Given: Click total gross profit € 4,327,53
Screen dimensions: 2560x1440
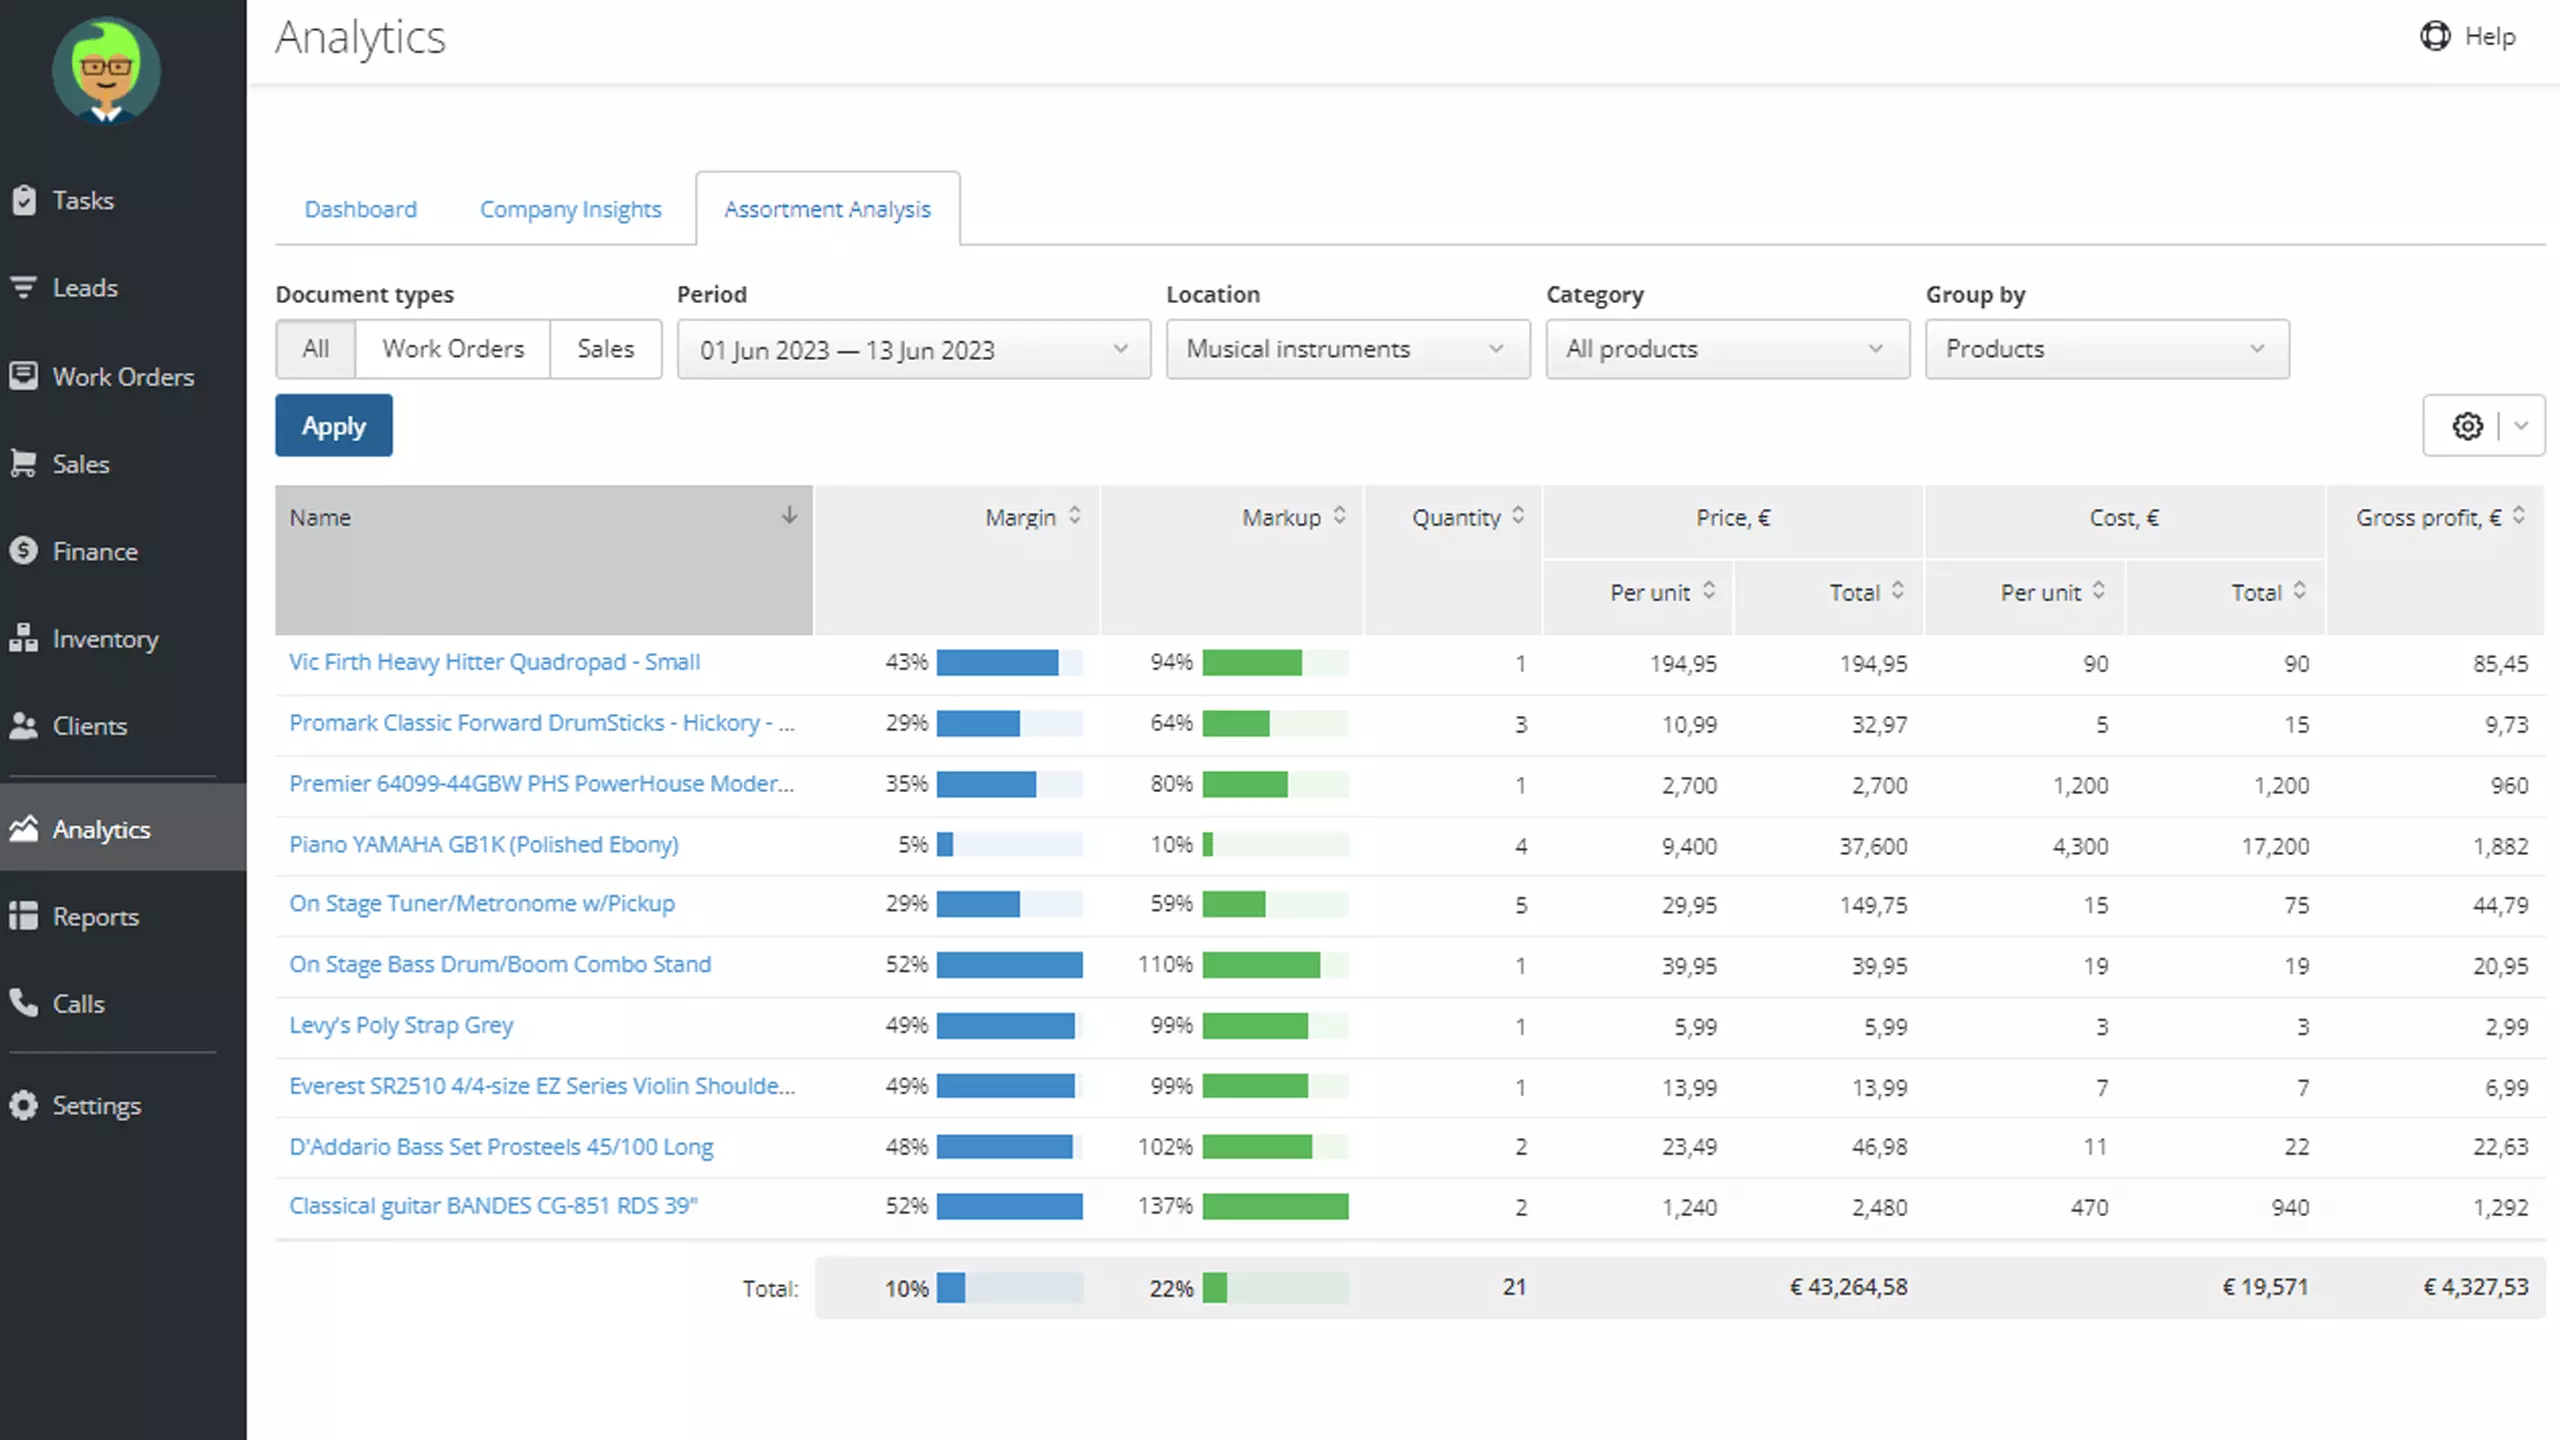Looking at the screenshot, I should 2475,1287.
